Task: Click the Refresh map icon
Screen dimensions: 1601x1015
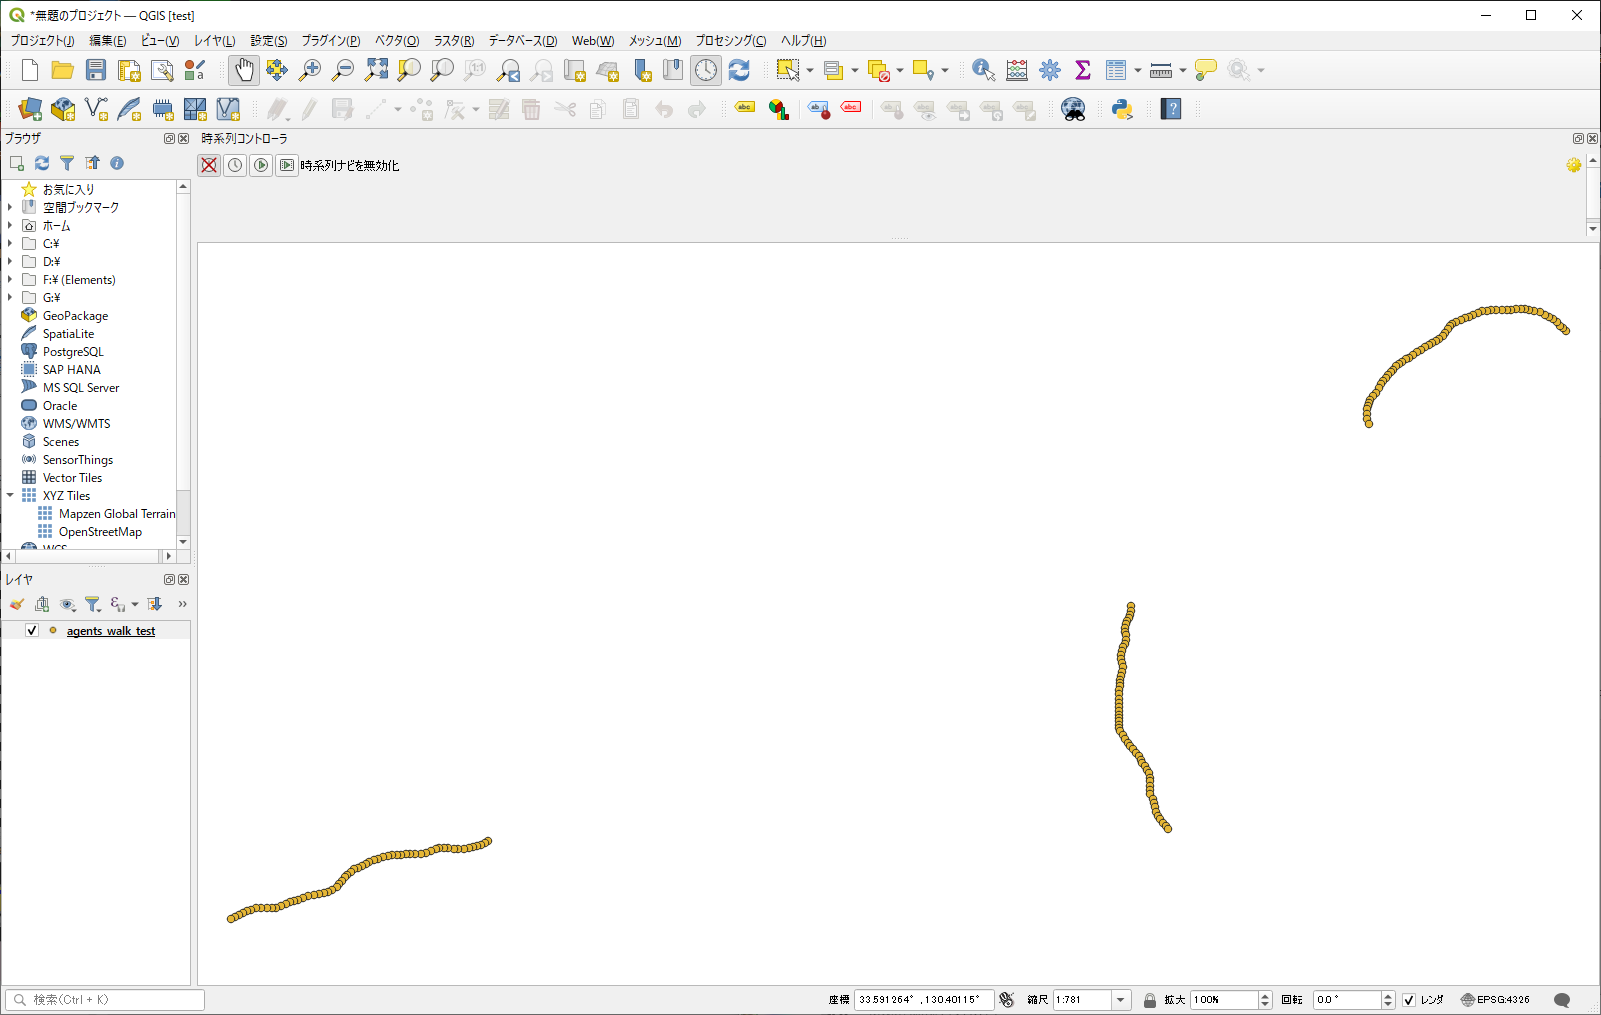Action: click(x=739, y=70)
